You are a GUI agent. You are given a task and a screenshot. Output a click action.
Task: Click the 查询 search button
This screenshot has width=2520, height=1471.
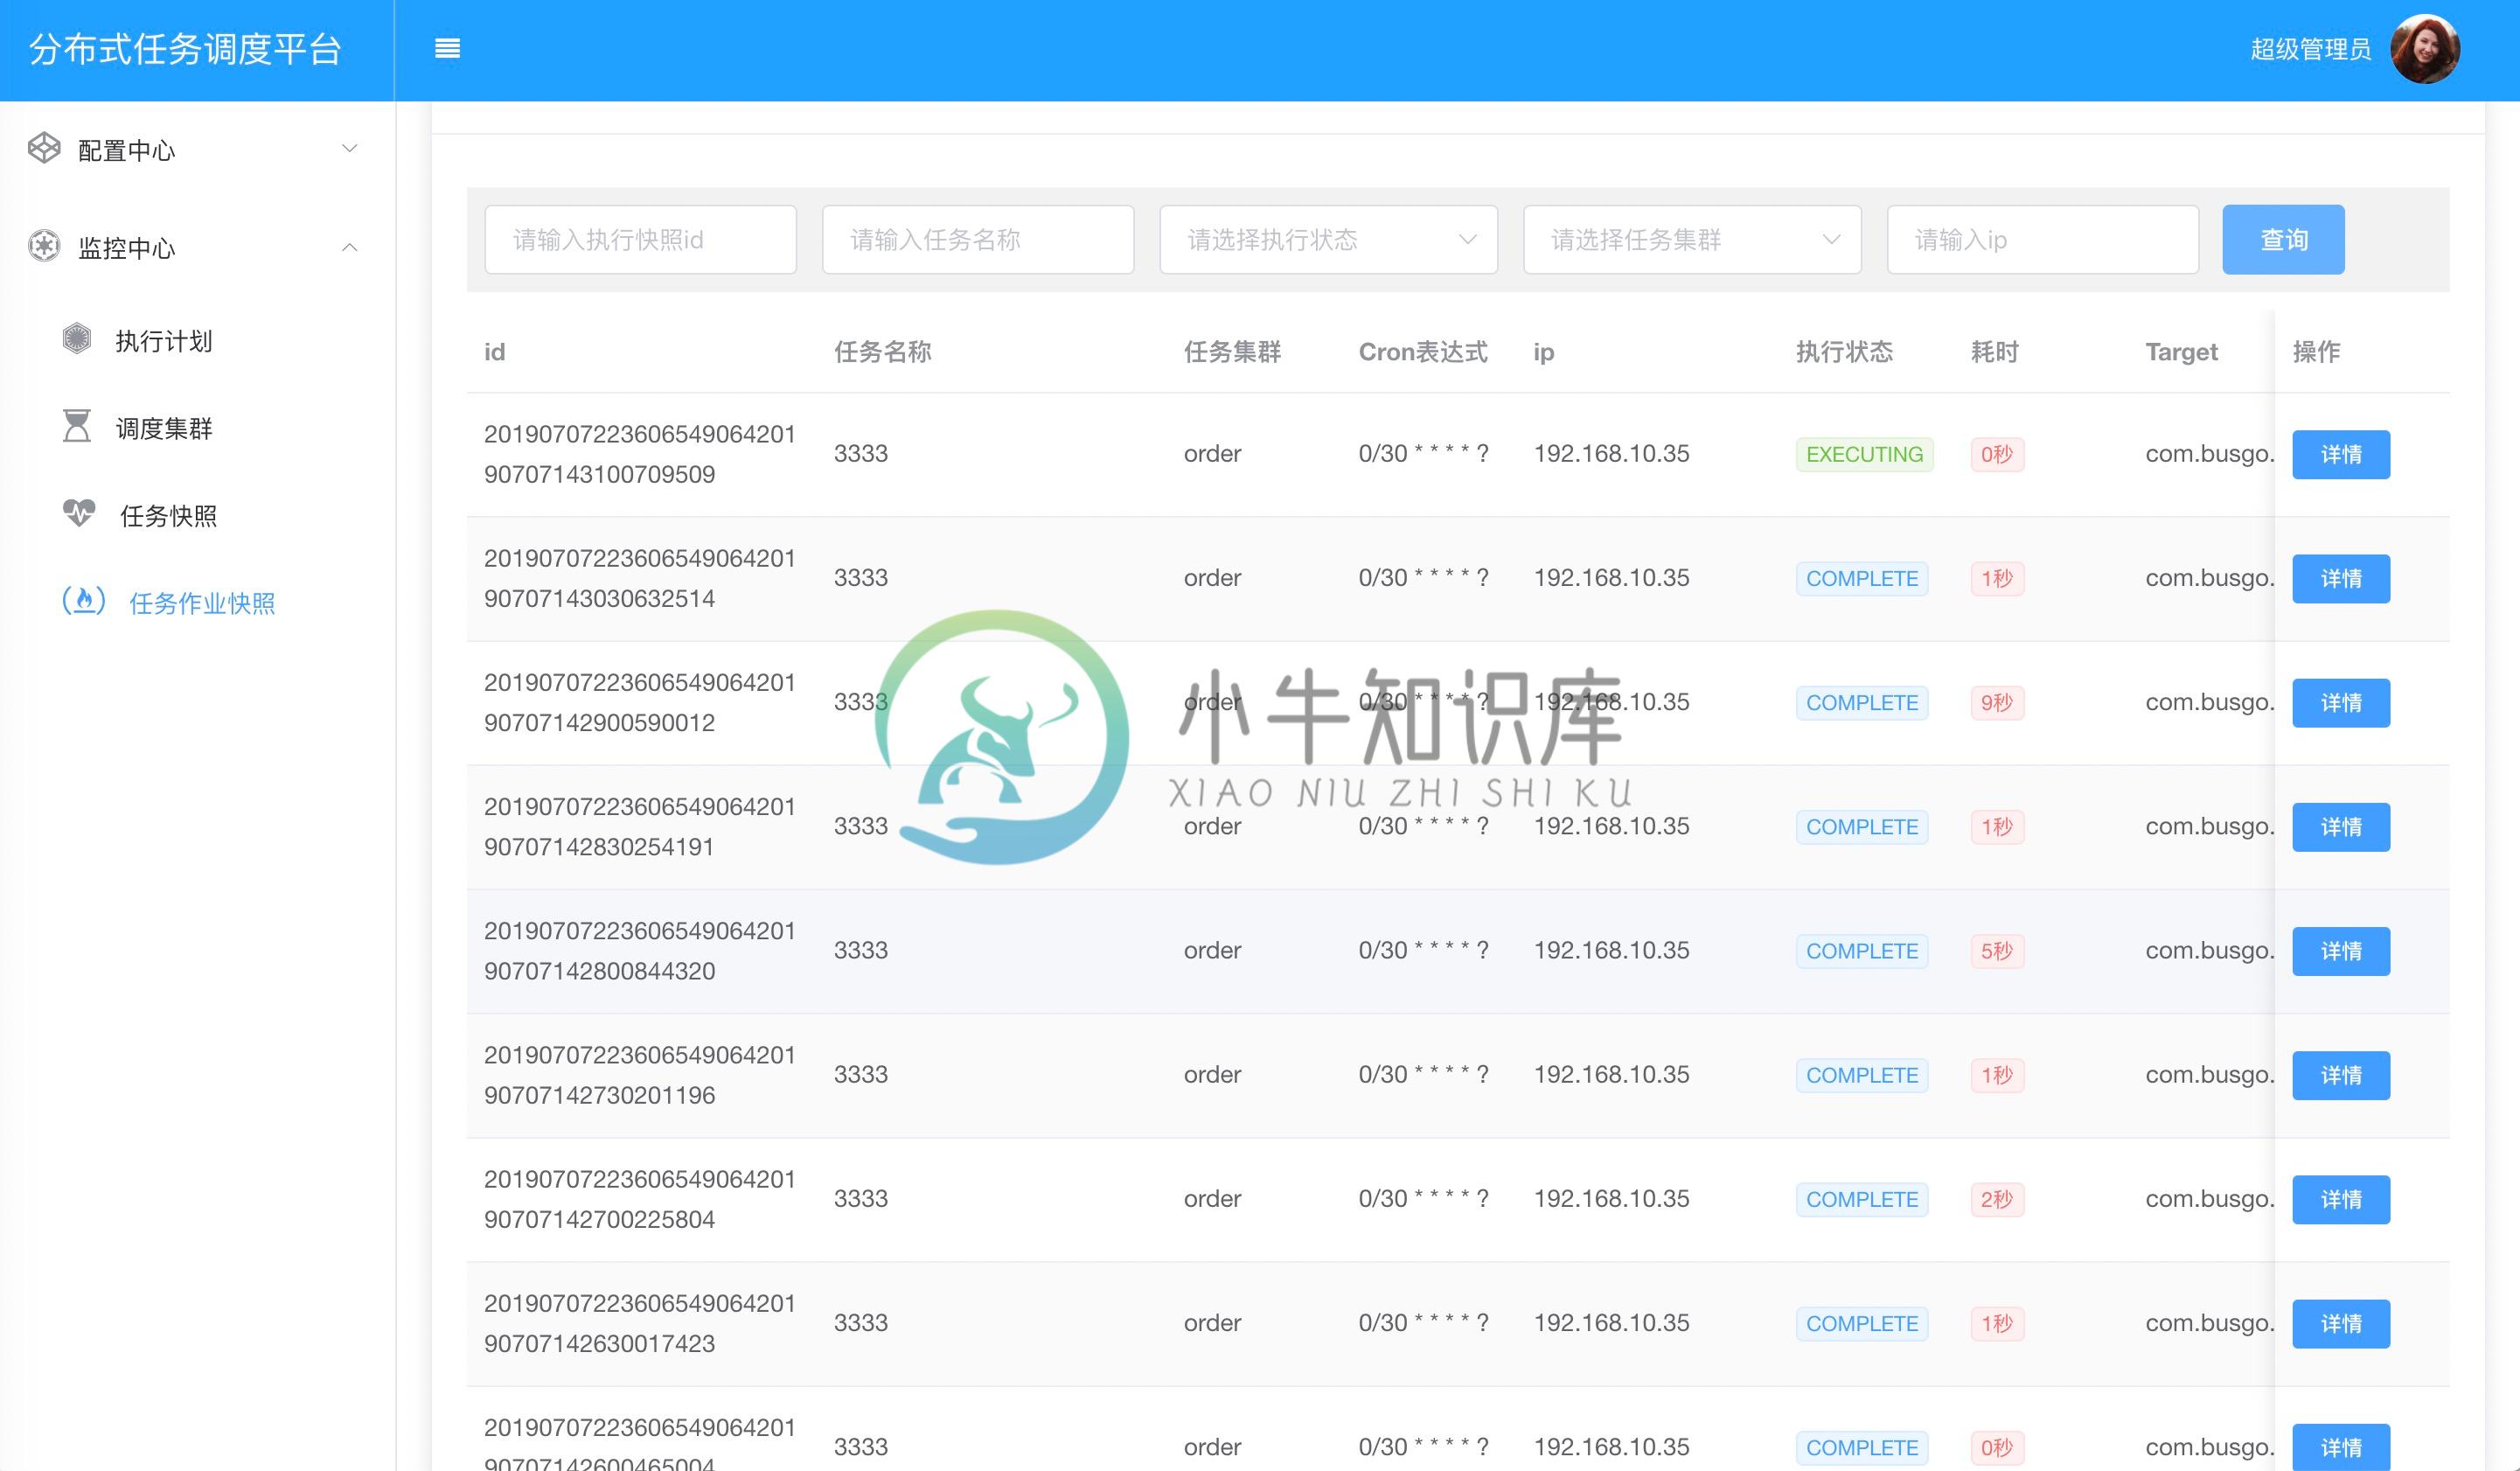coord(2283,240)
